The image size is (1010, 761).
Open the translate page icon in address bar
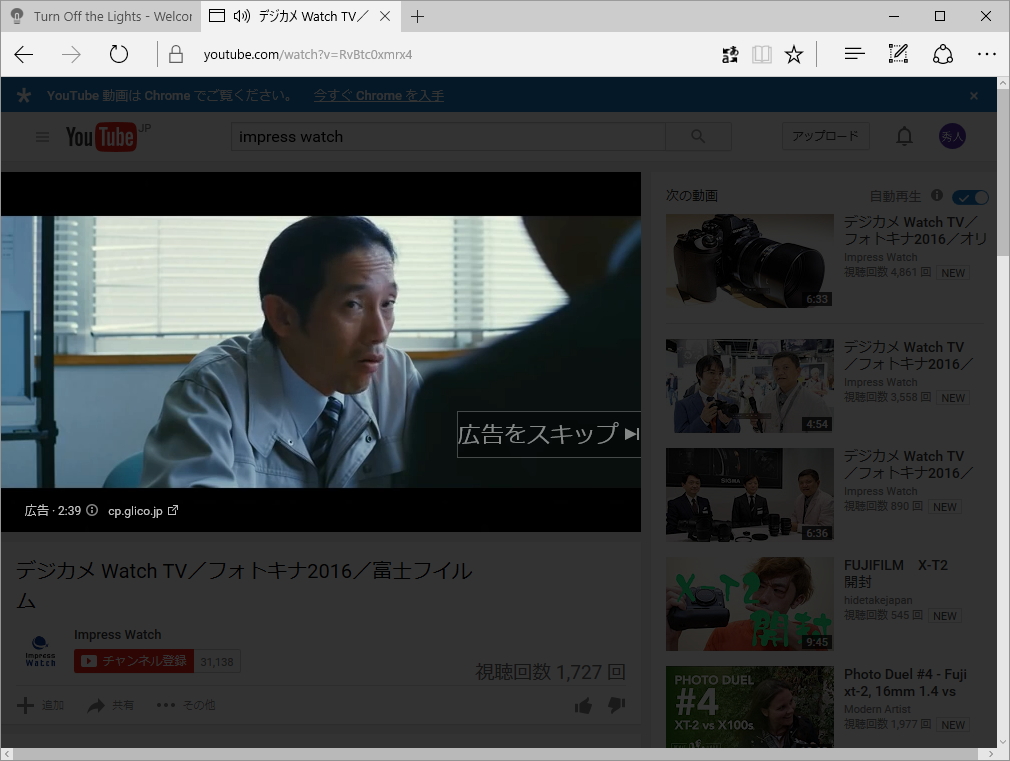730,55
